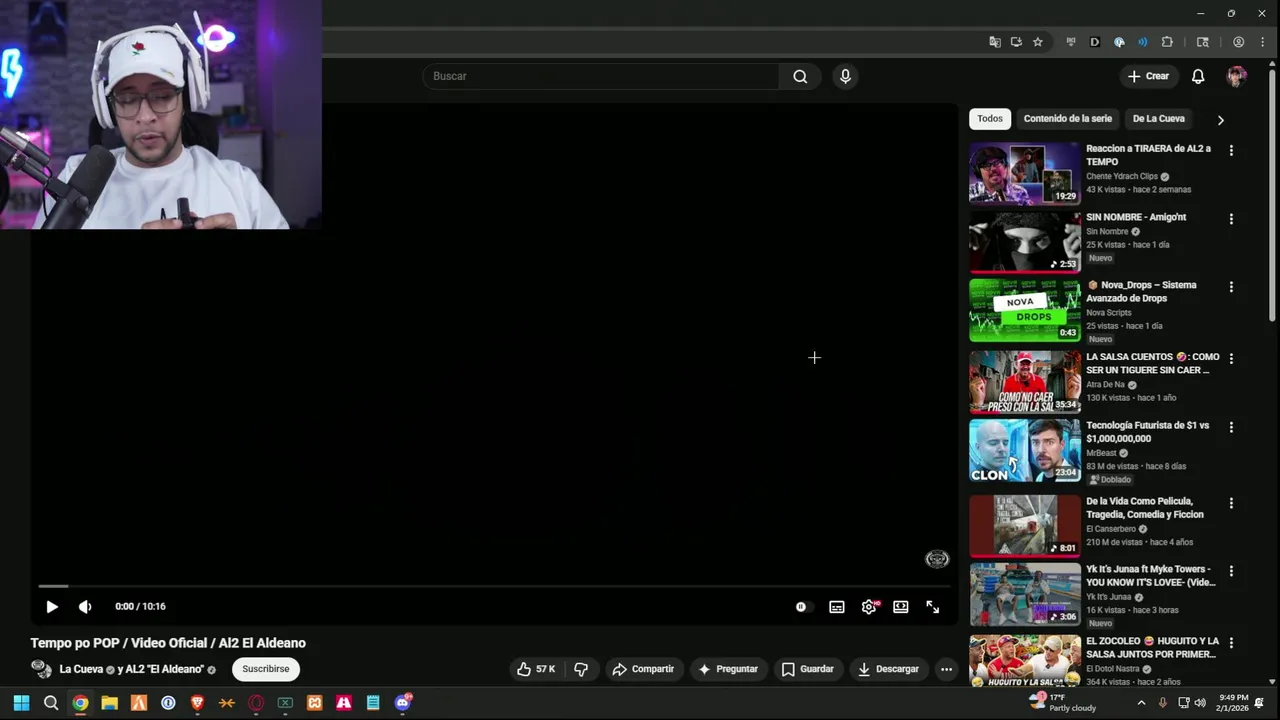Open options for De la Vida Como Pelicula
This screenshot has width=1280, height=720.
1231,503
